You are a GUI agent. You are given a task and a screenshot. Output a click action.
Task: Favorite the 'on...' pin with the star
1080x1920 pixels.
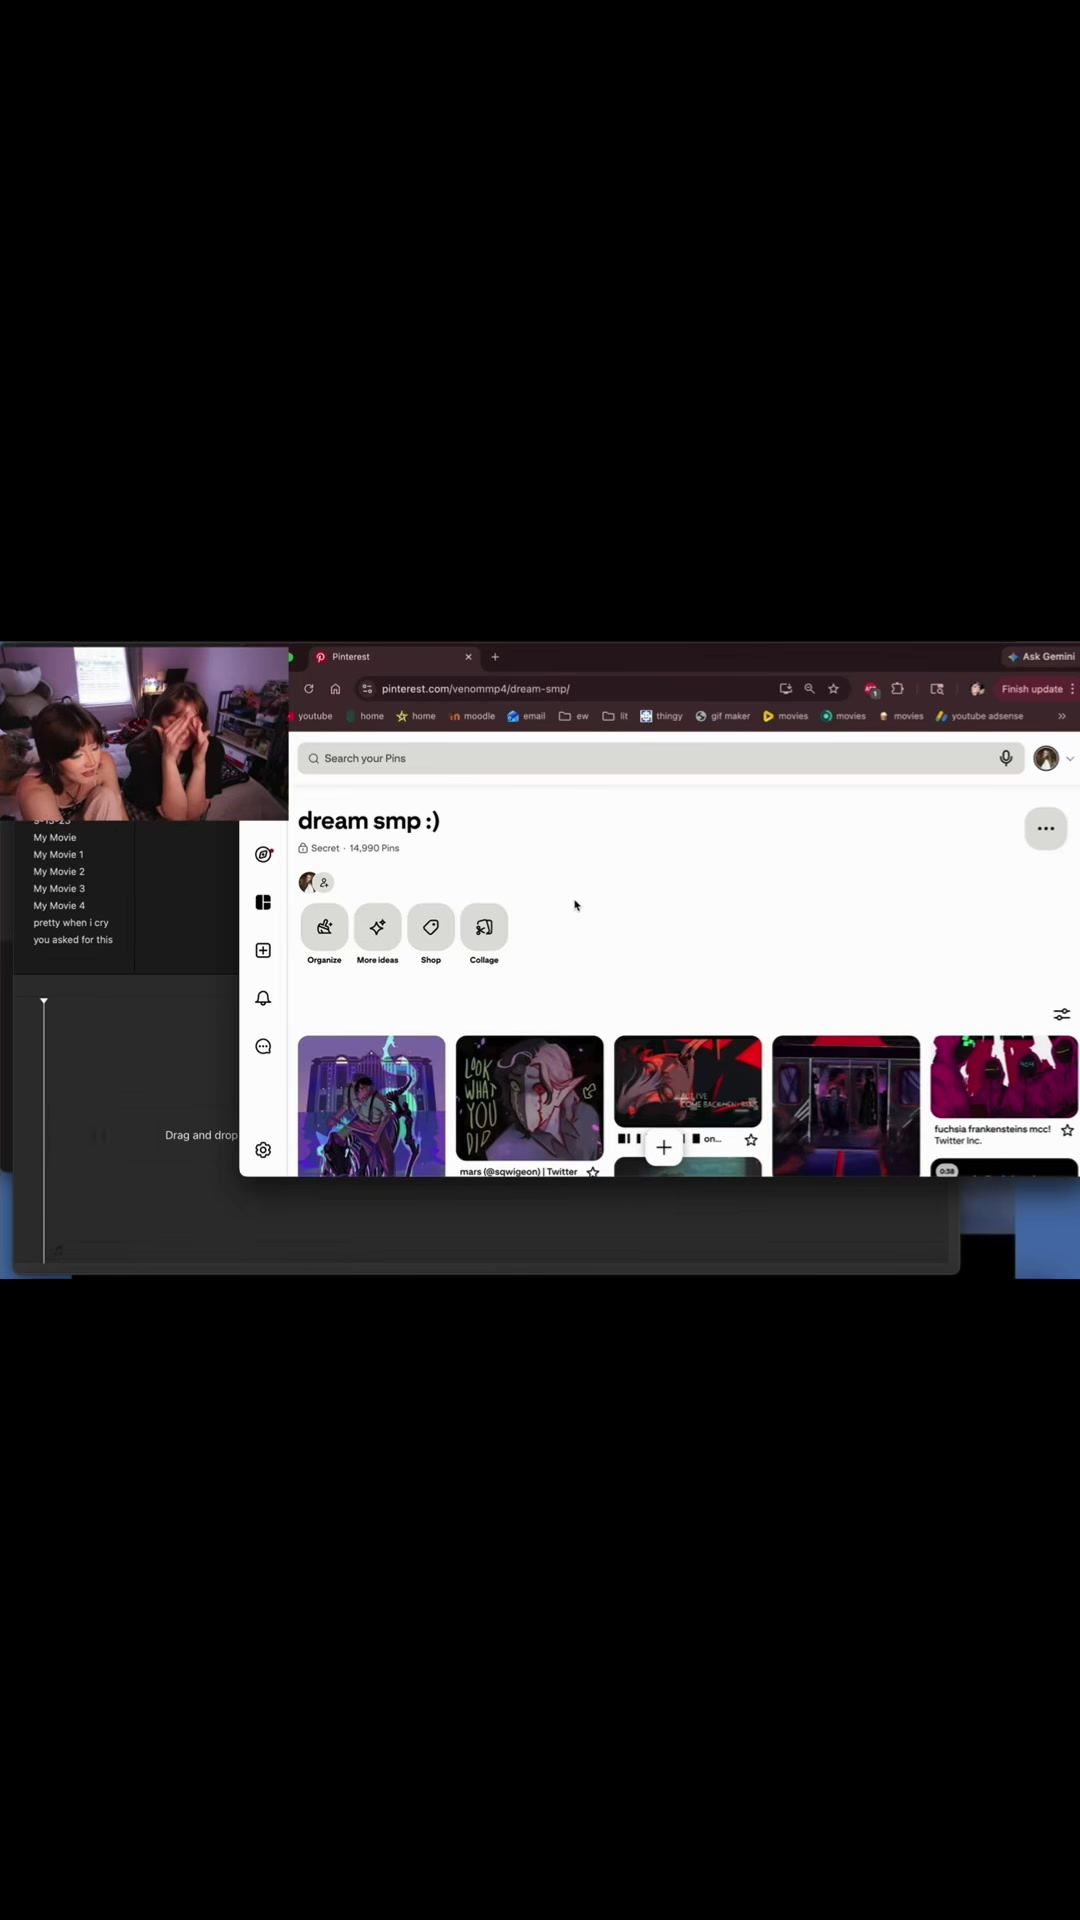click(751, 1140)
